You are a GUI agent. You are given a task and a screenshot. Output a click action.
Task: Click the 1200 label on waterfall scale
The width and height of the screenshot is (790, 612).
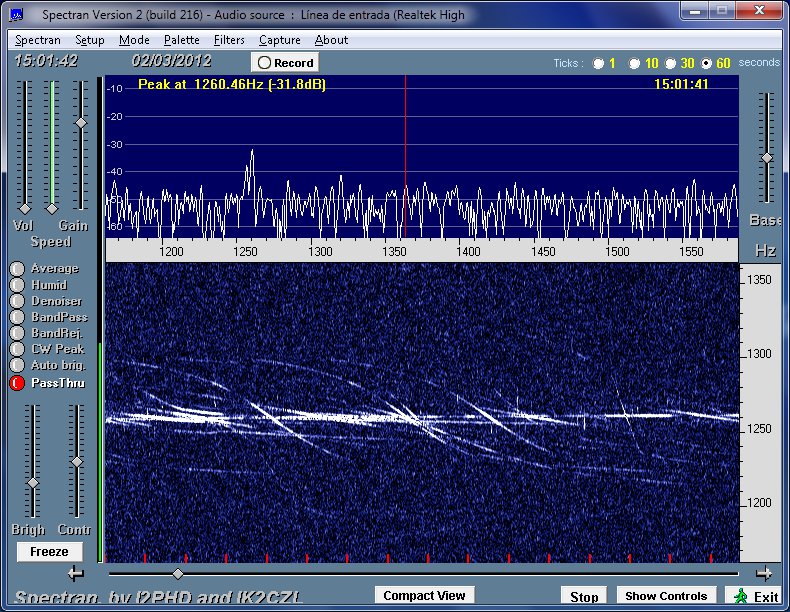coord(759,502)
